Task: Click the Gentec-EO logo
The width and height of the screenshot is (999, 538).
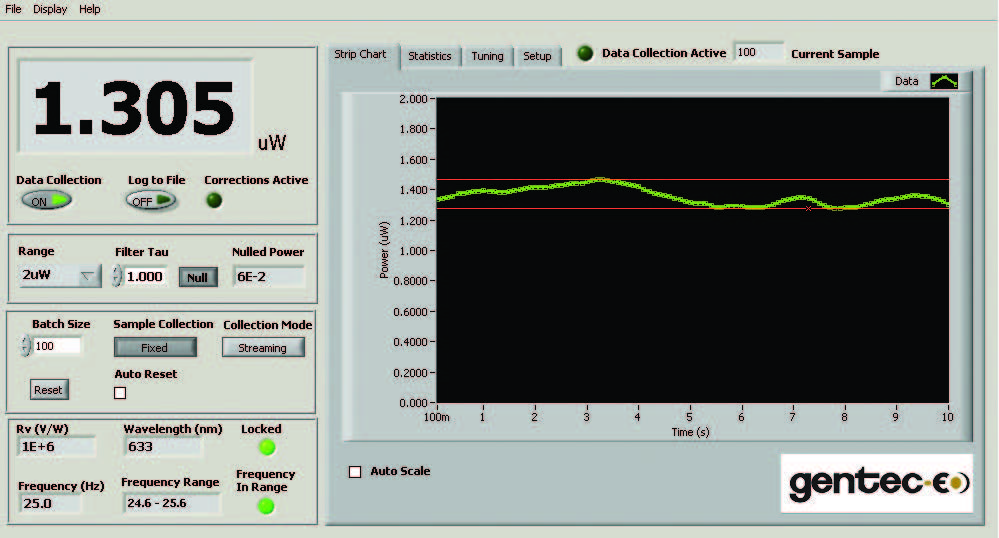Action: (x=877, y=483)
